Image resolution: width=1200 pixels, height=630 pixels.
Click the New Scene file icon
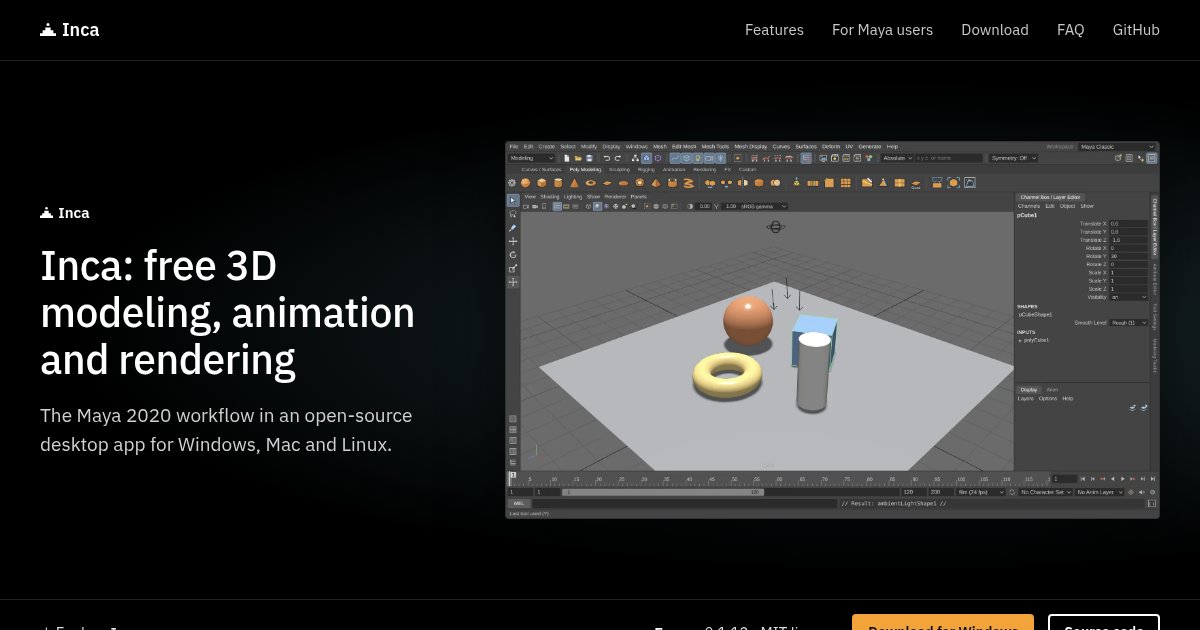pyautogui.click(x=567, y=158)
